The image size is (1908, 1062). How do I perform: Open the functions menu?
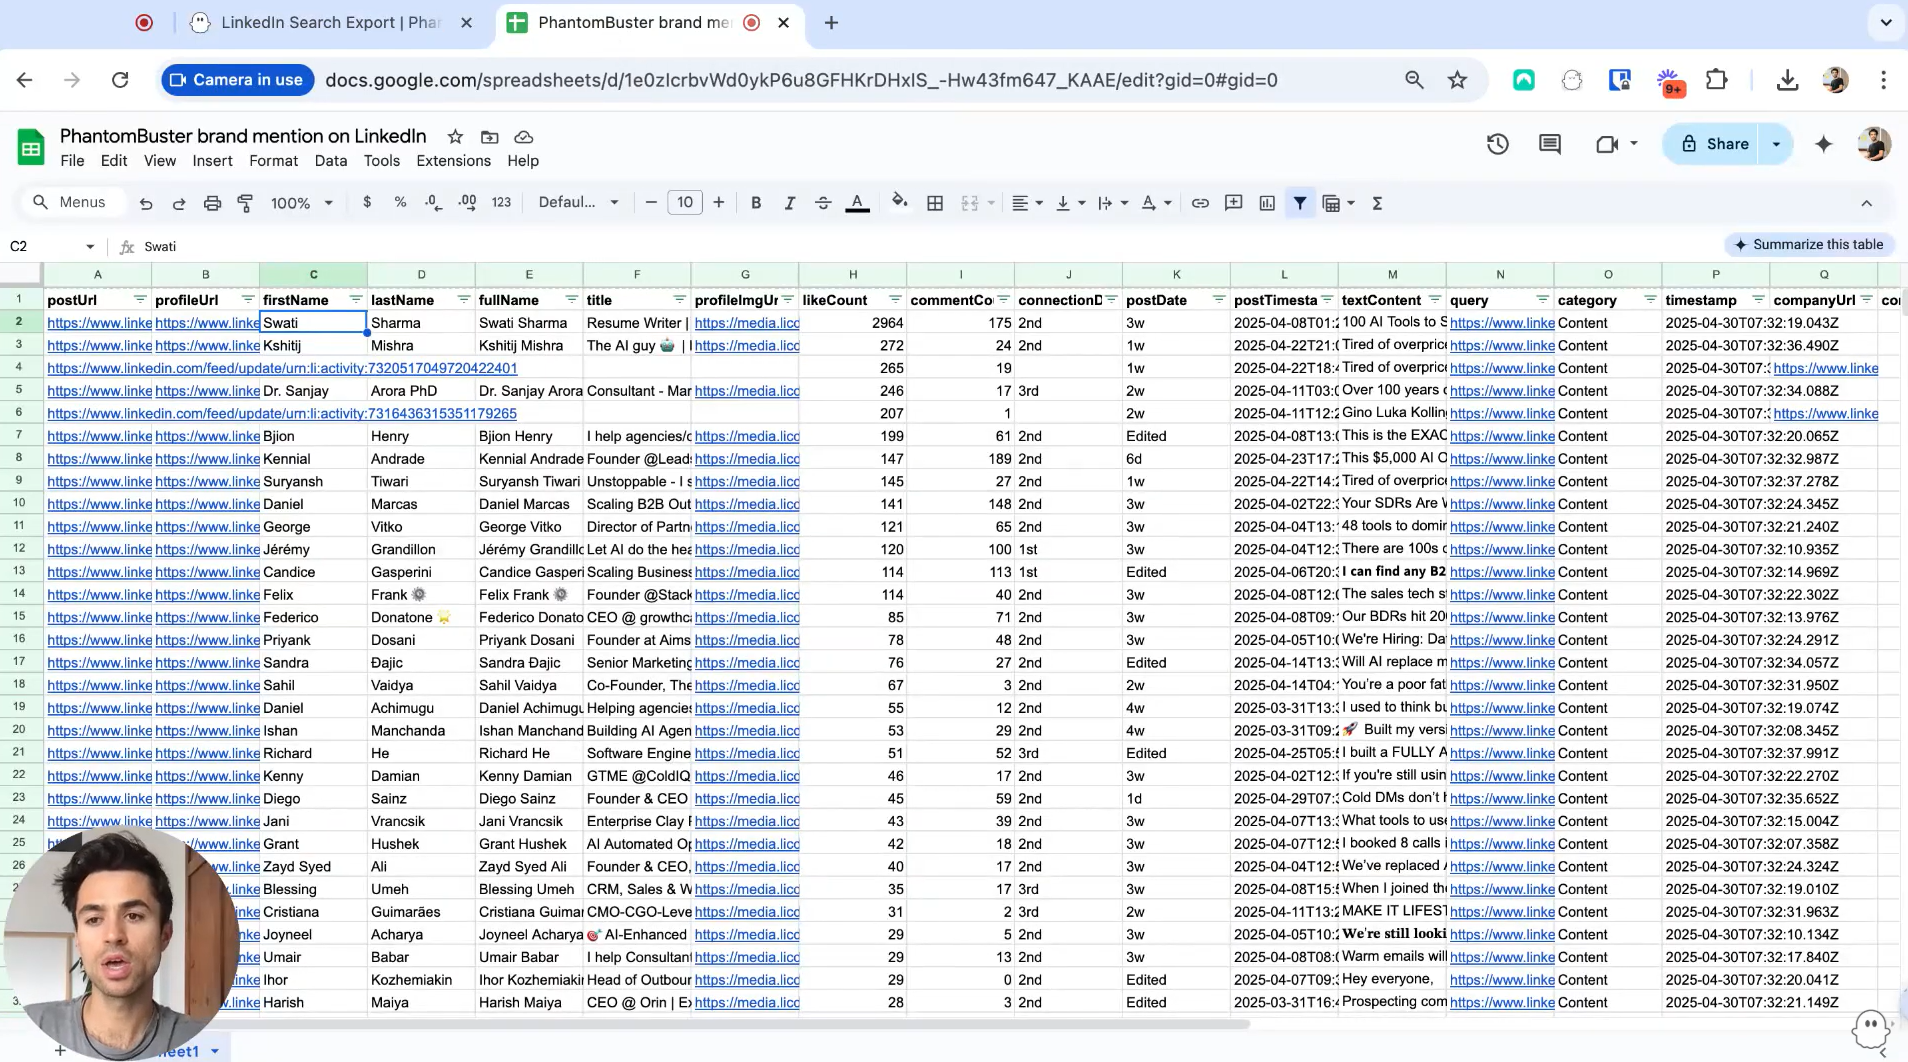point(1377,202)
